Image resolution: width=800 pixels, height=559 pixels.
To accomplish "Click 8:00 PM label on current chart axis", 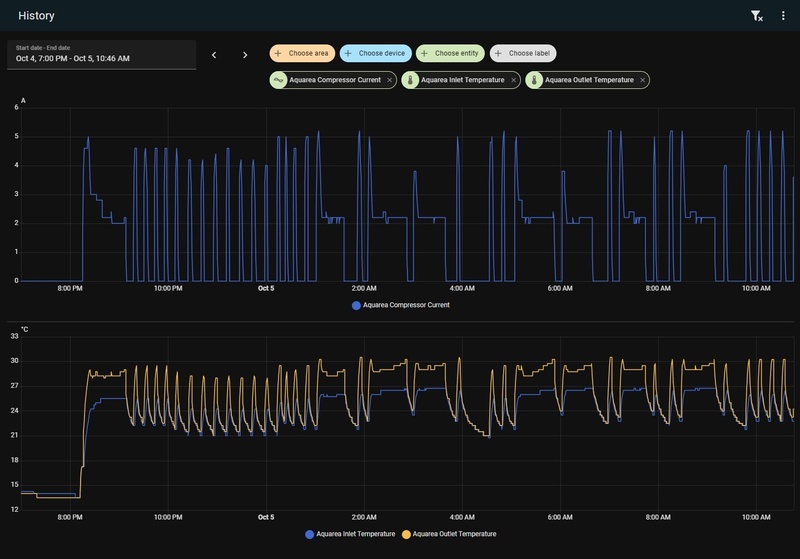I will 70,288.
